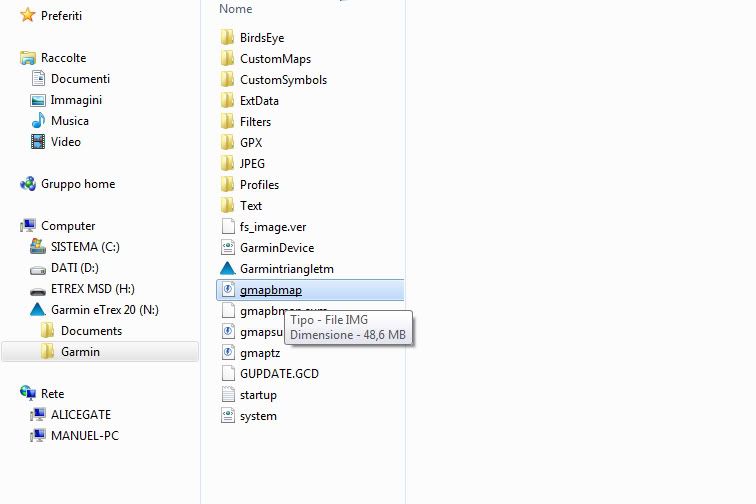Screen dimensions: 756x504
Task: Select Musica in the sidebar
Action: (x=70, y=121)
